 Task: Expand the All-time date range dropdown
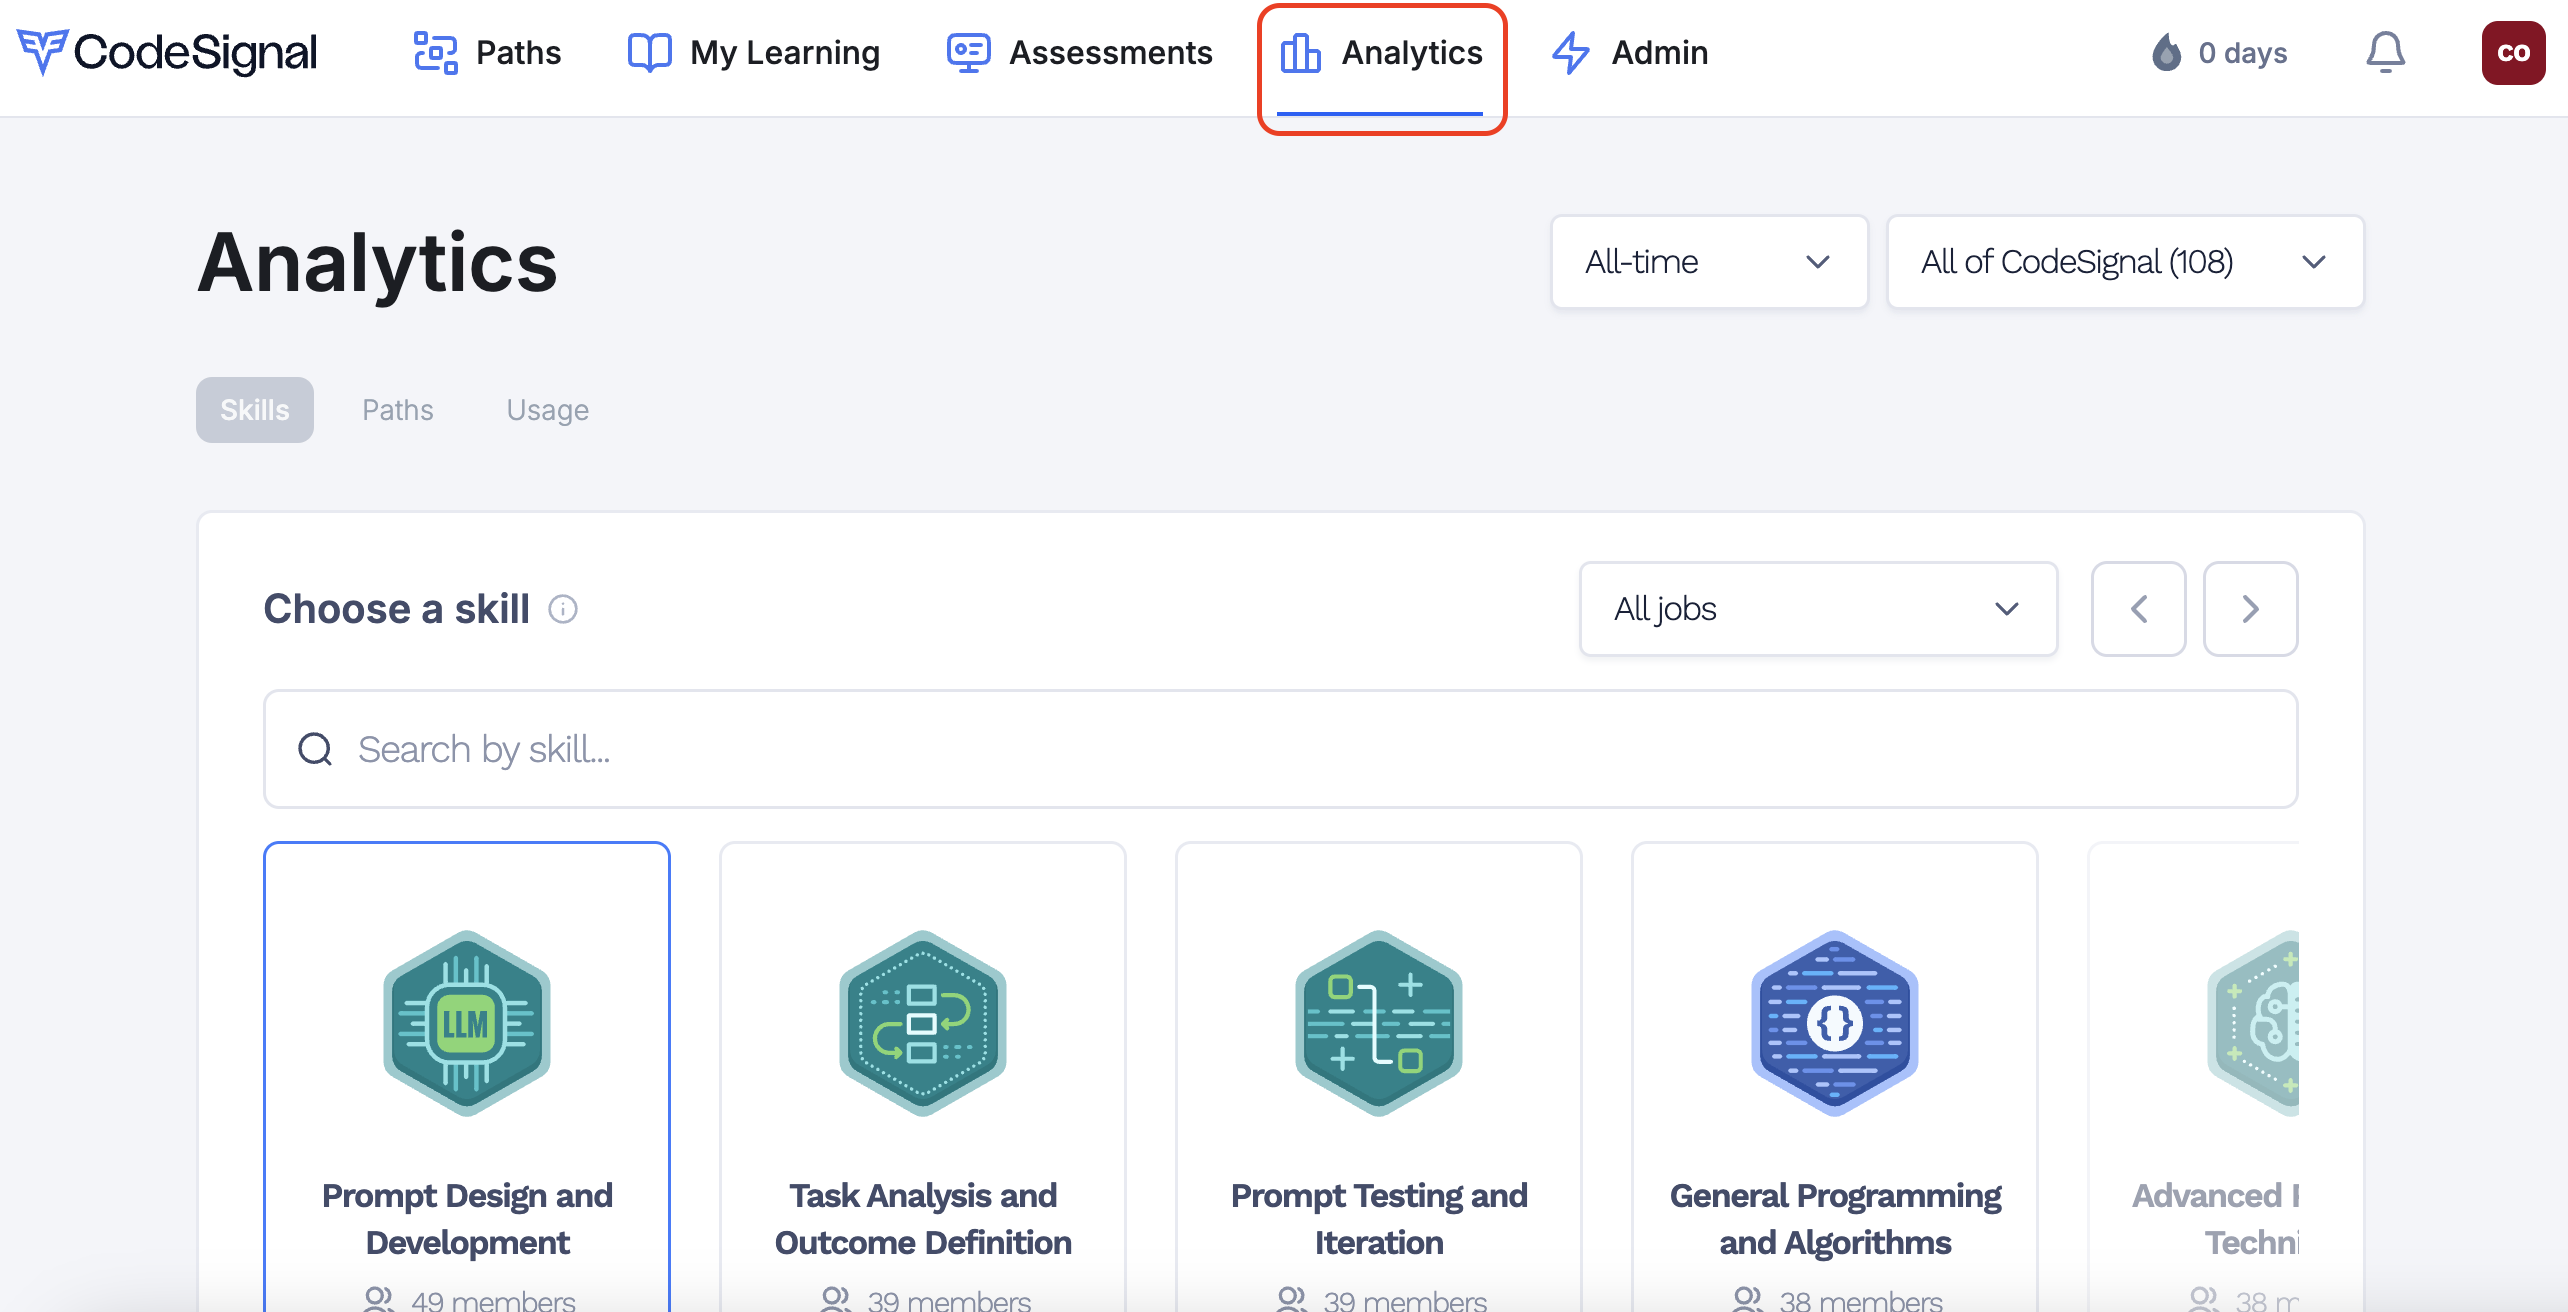(x=1709, y=262)
